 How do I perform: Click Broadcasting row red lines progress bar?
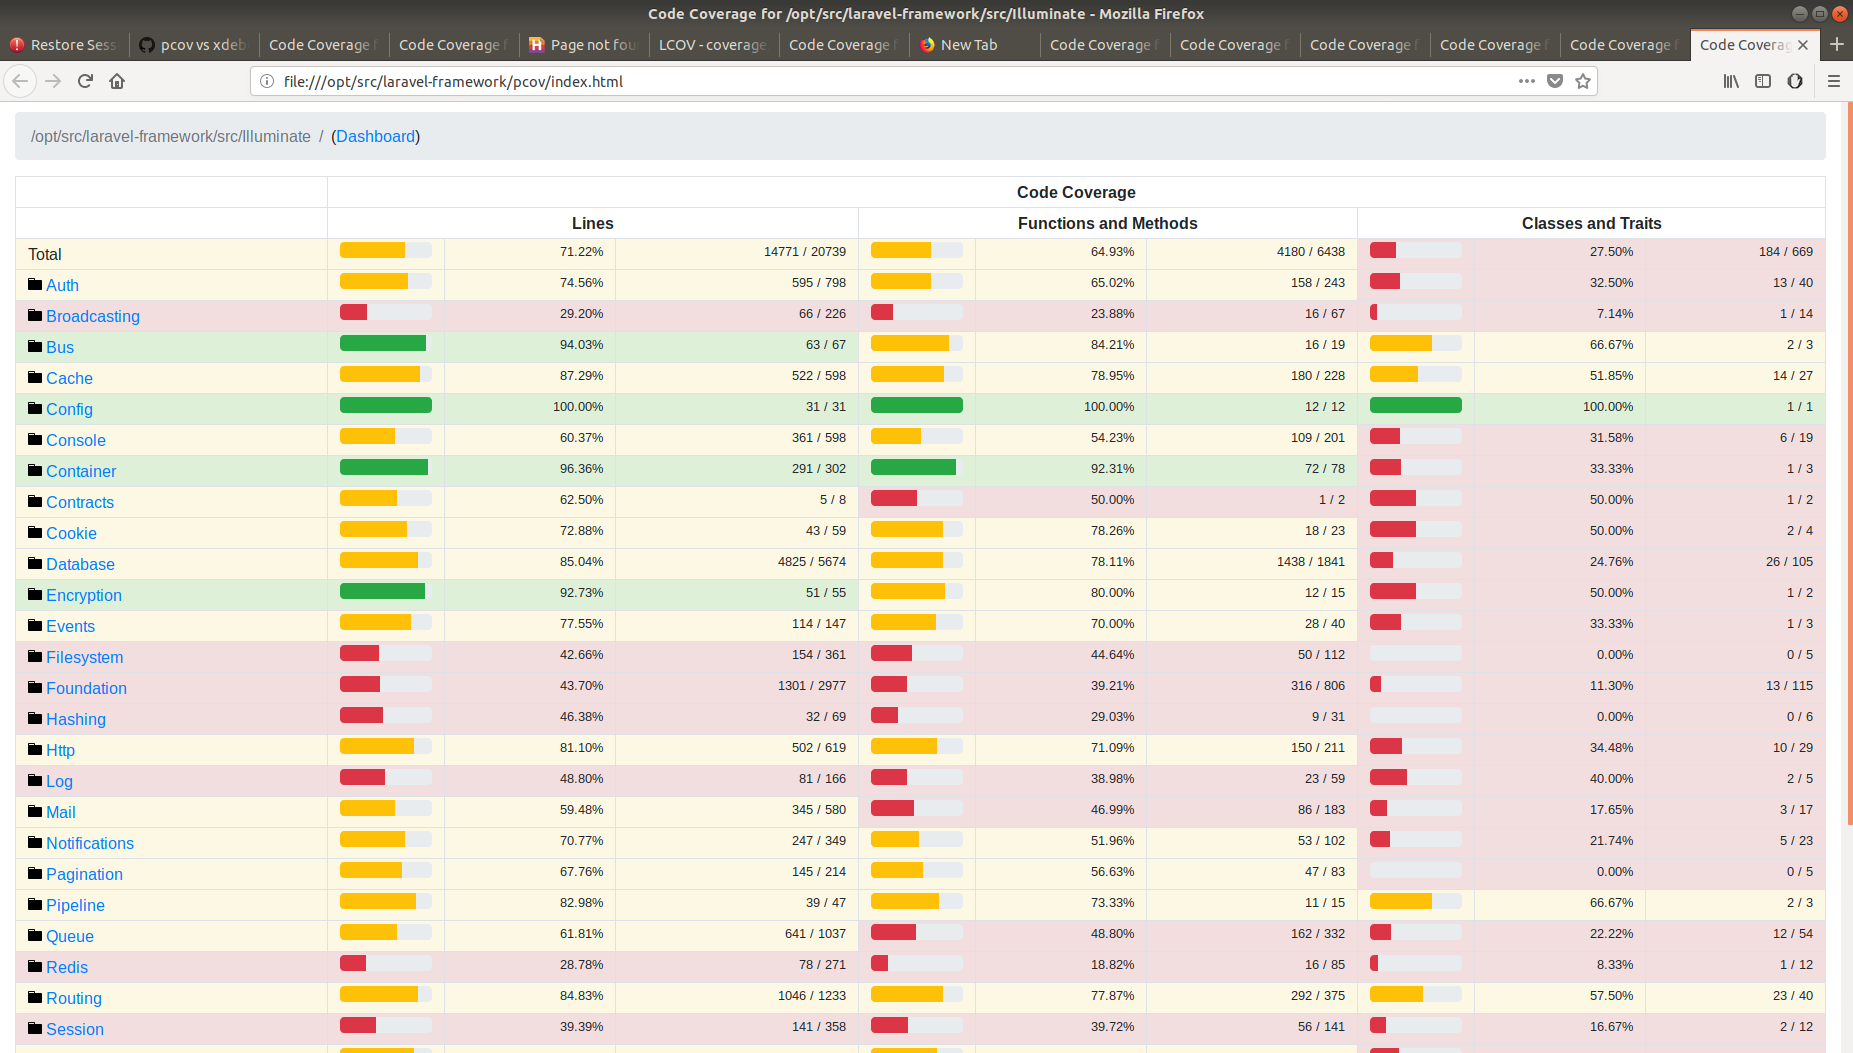coord(386,312)
